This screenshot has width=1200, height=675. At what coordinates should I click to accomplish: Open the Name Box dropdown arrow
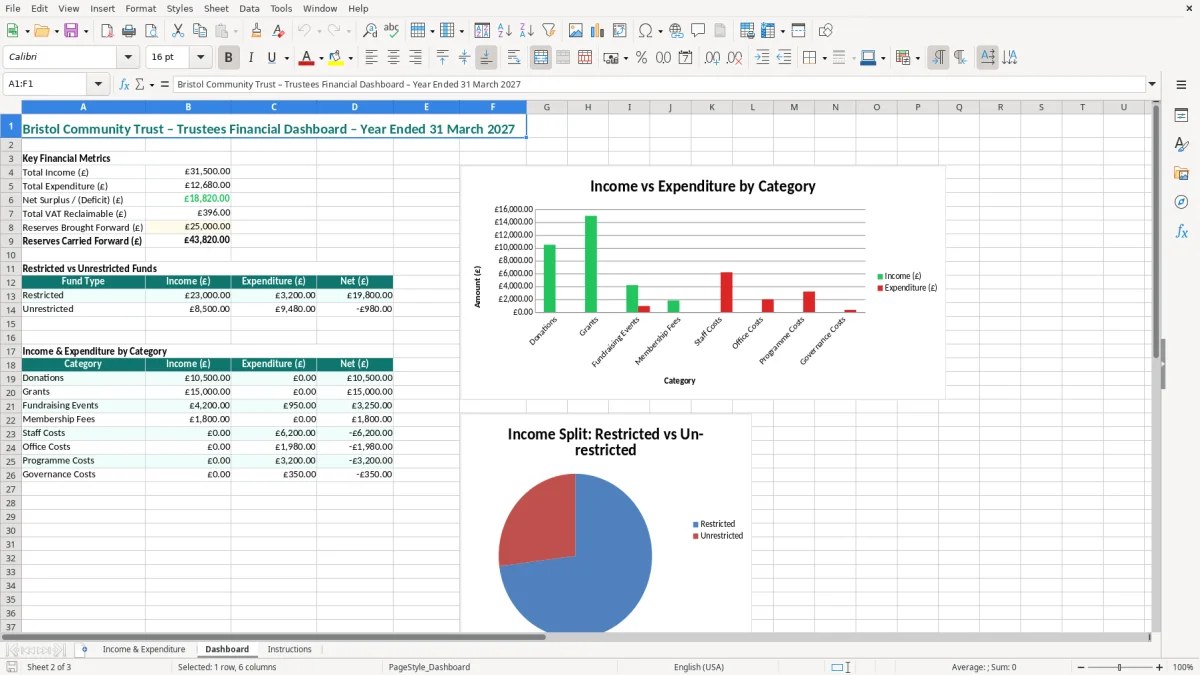pos(98,84)
